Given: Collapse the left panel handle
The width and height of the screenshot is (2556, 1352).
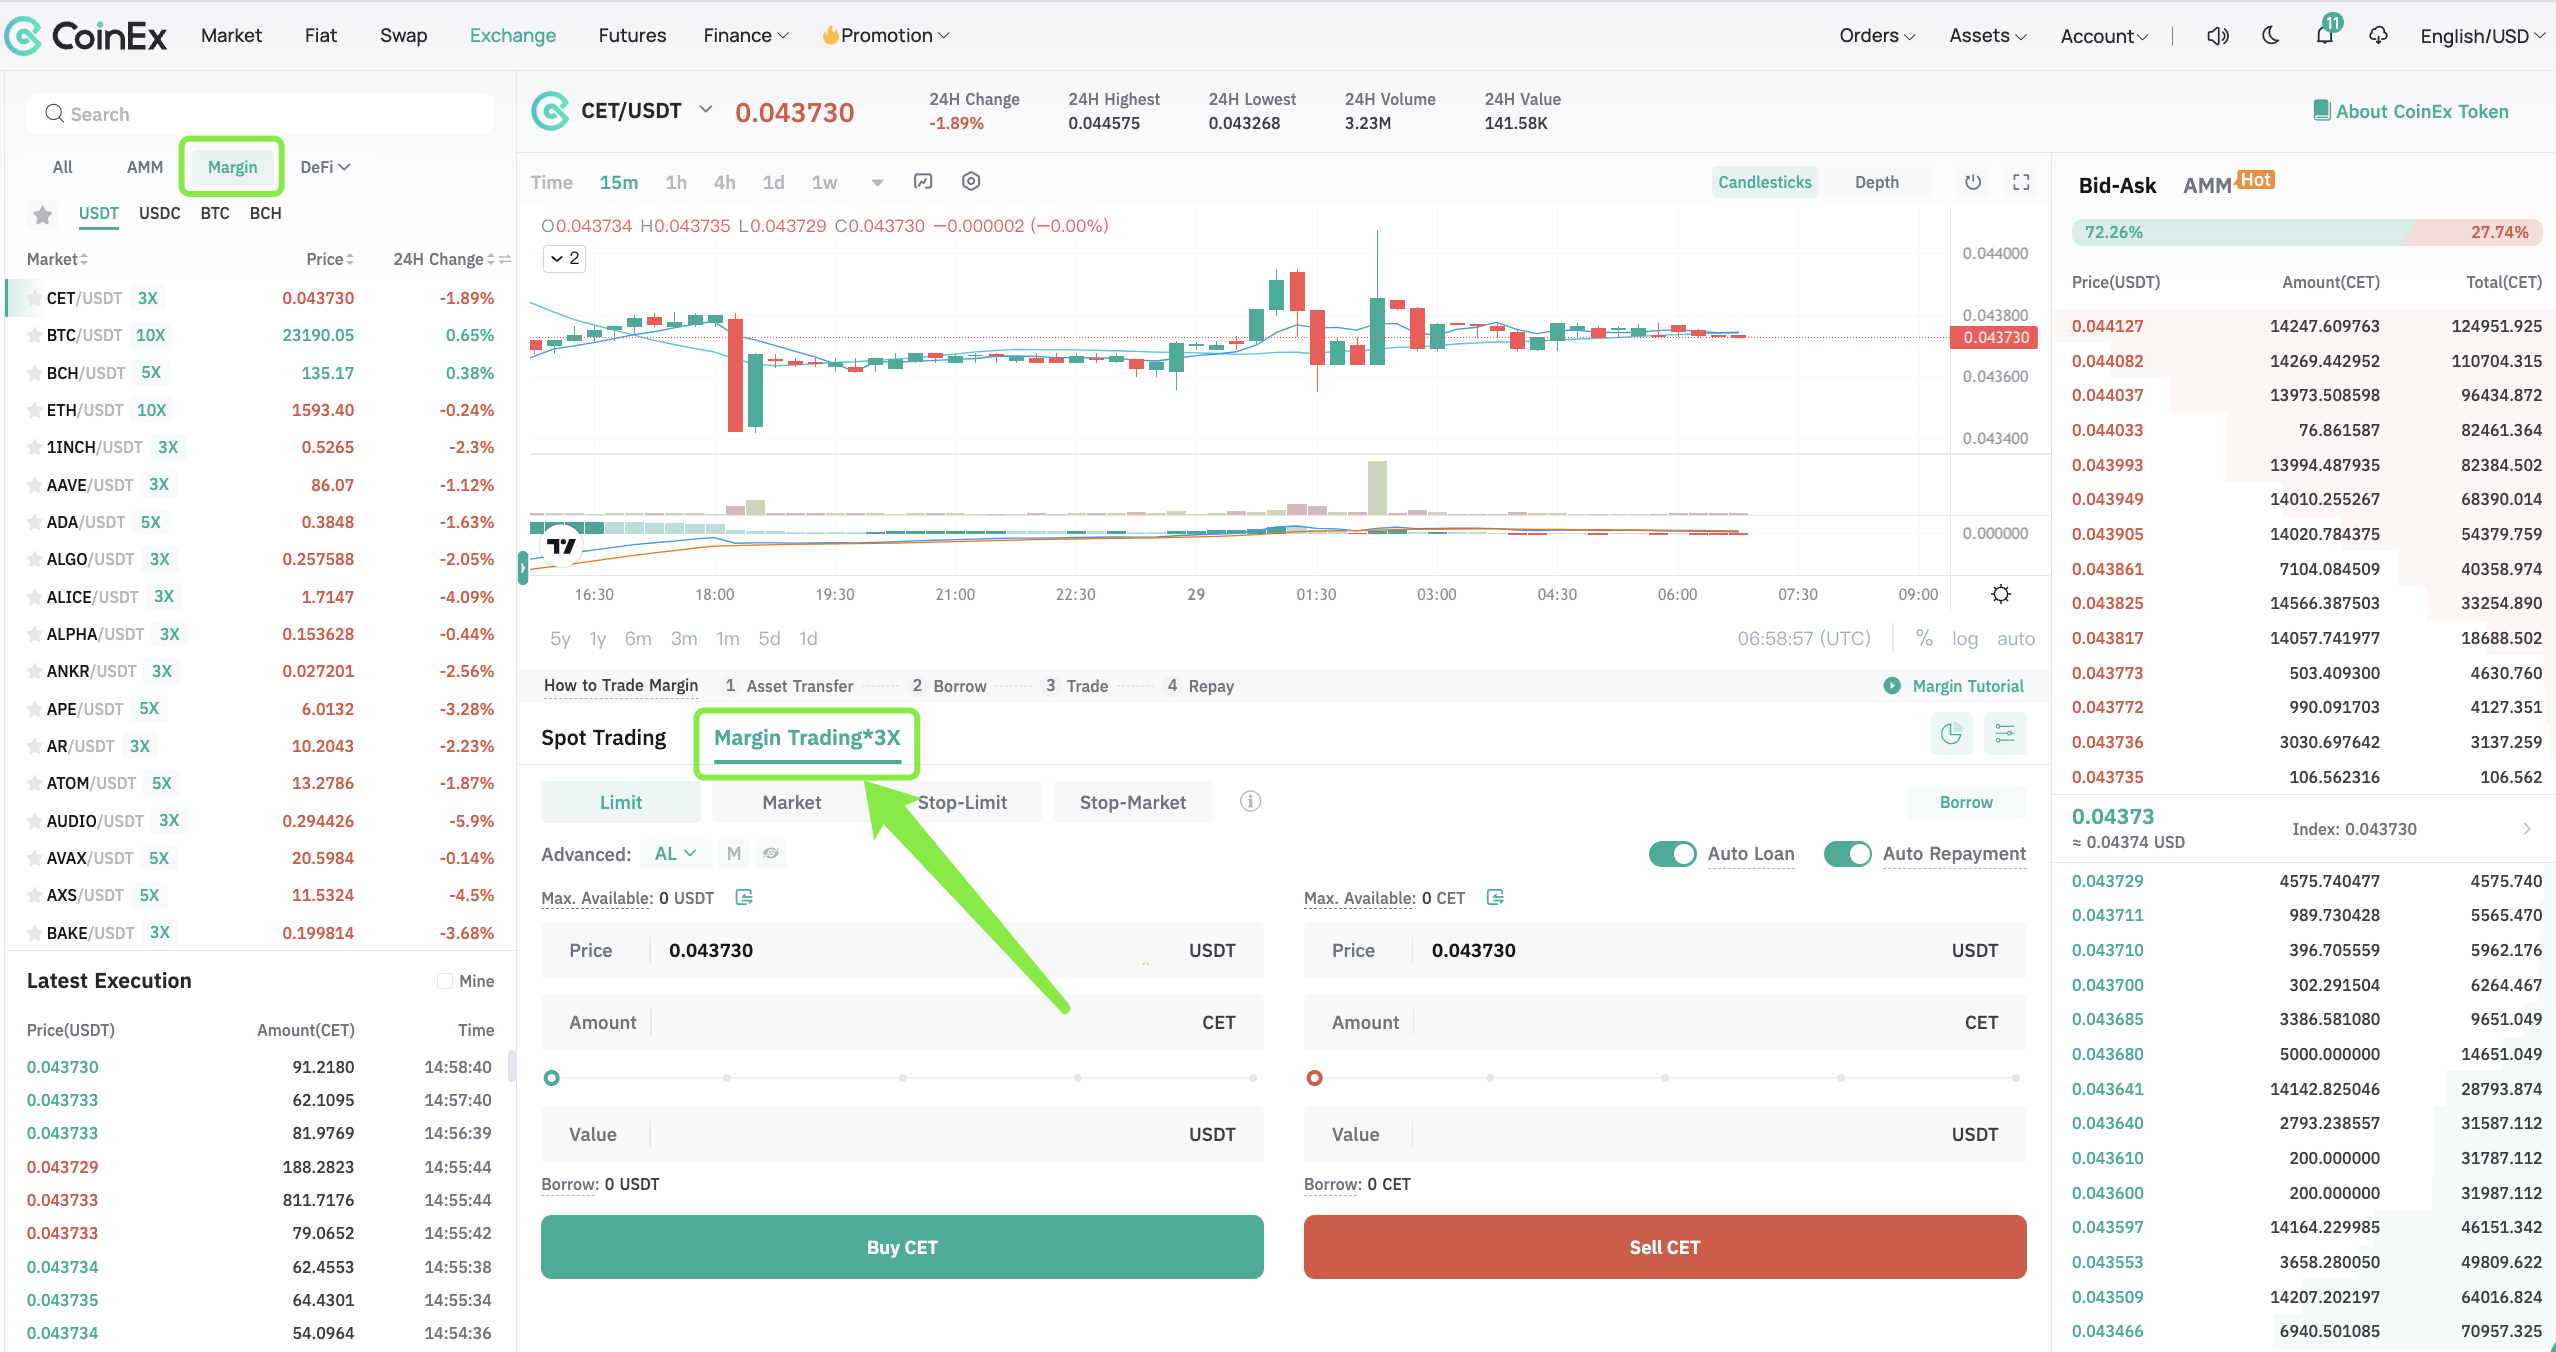Looking at the screenshot, I should pyautogui.click(x=522, y=567).
